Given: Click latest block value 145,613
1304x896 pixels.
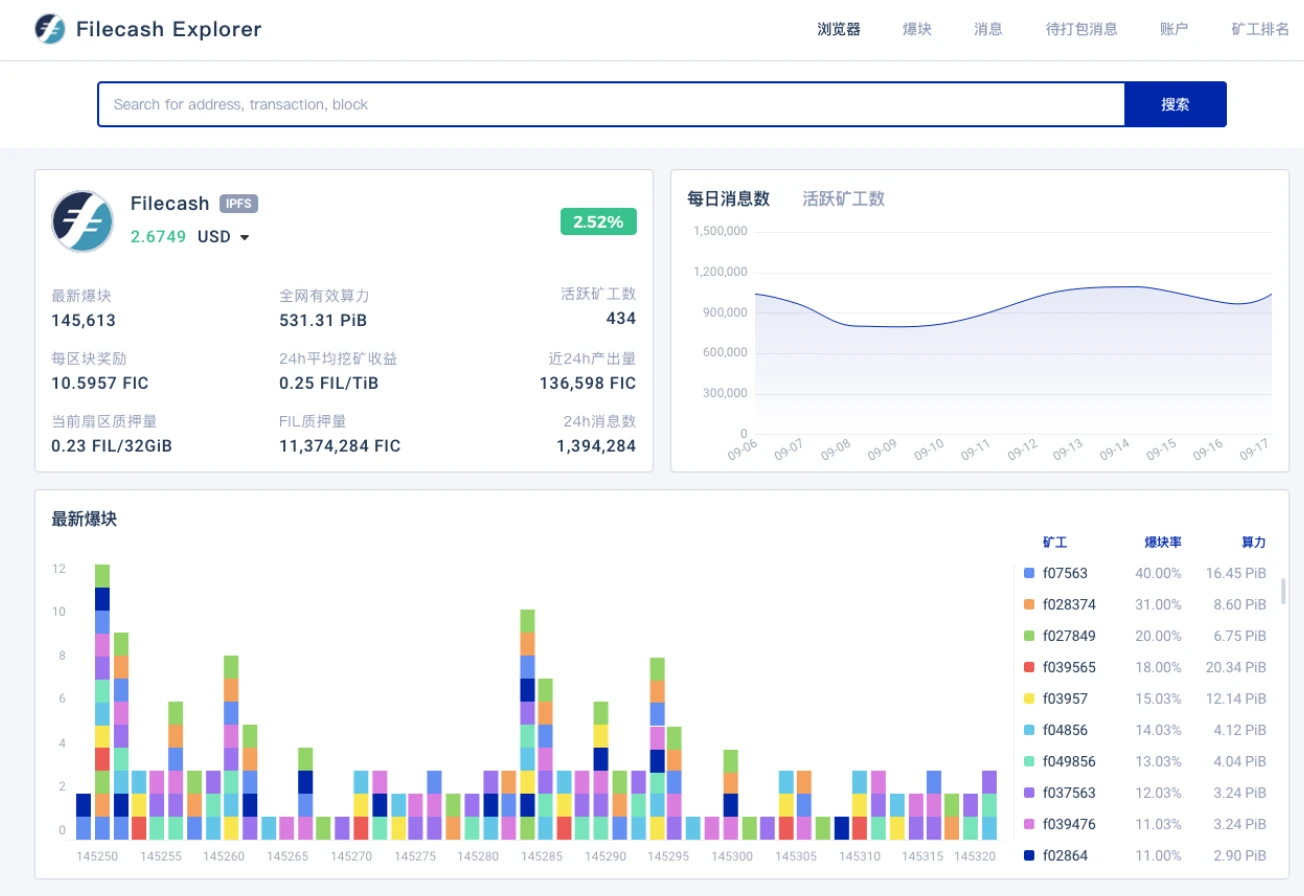Looking at the screenshot, I should [x=84, y=321].
